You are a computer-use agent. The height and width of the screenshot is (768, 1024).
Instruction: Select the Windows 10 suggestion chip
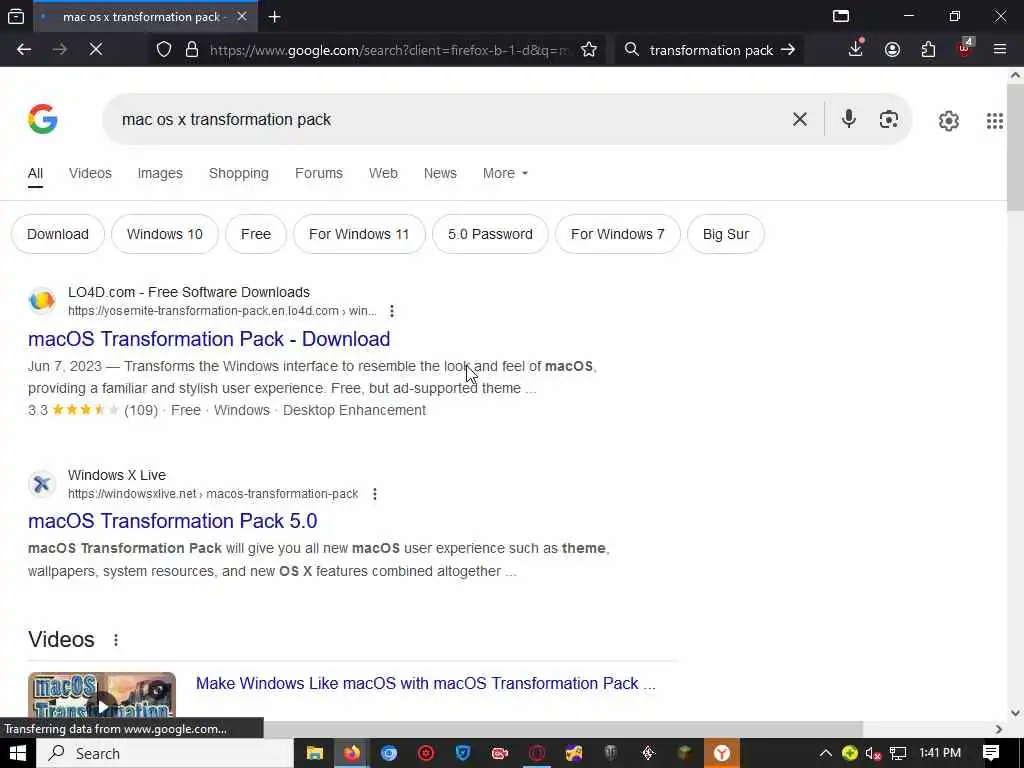pyautogui.click(x=165, y=234)
